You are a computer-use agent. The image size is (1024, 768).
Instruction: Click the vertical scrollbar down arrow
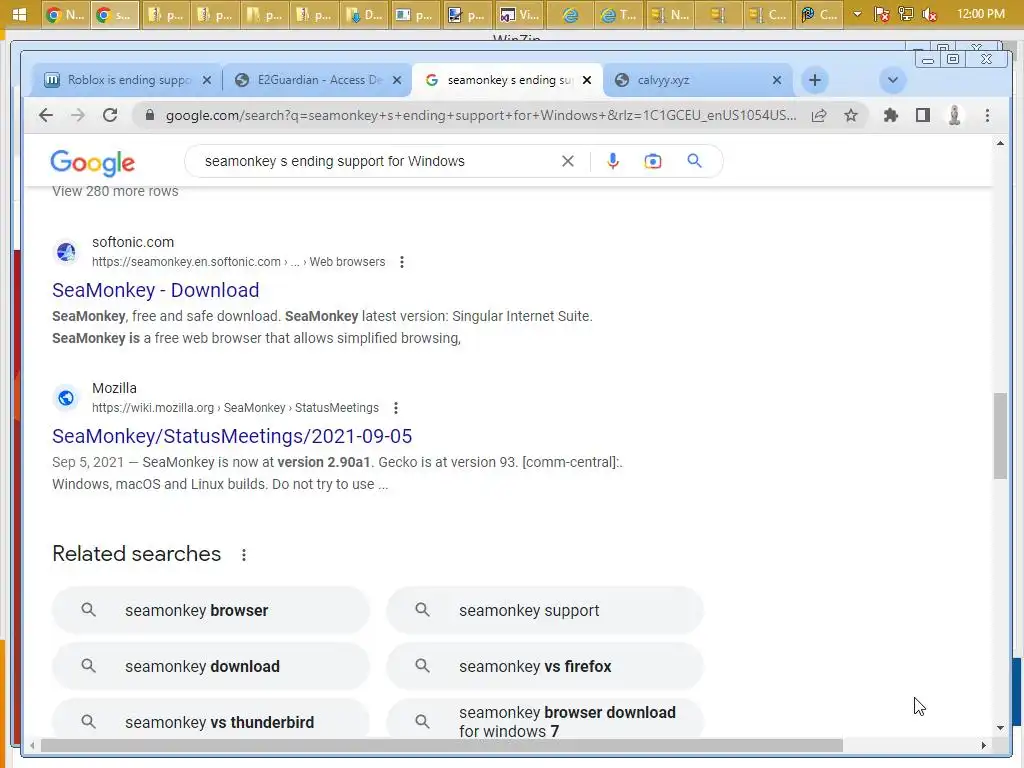1000,728
